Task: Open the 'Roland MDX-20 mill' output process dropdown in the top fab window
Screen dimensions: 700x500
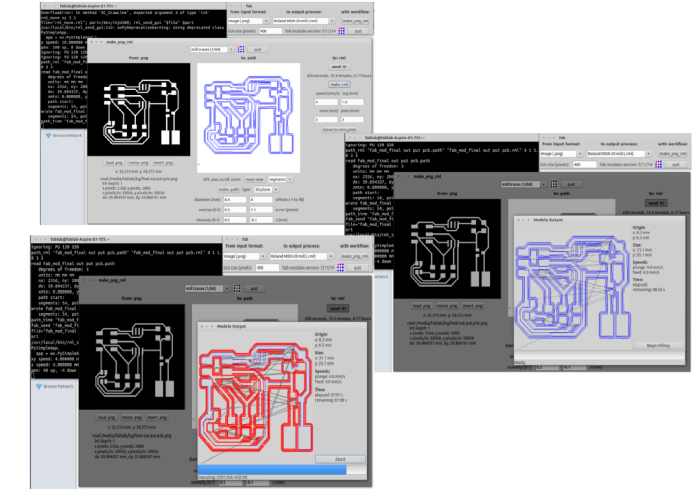Action: [304, 21]
